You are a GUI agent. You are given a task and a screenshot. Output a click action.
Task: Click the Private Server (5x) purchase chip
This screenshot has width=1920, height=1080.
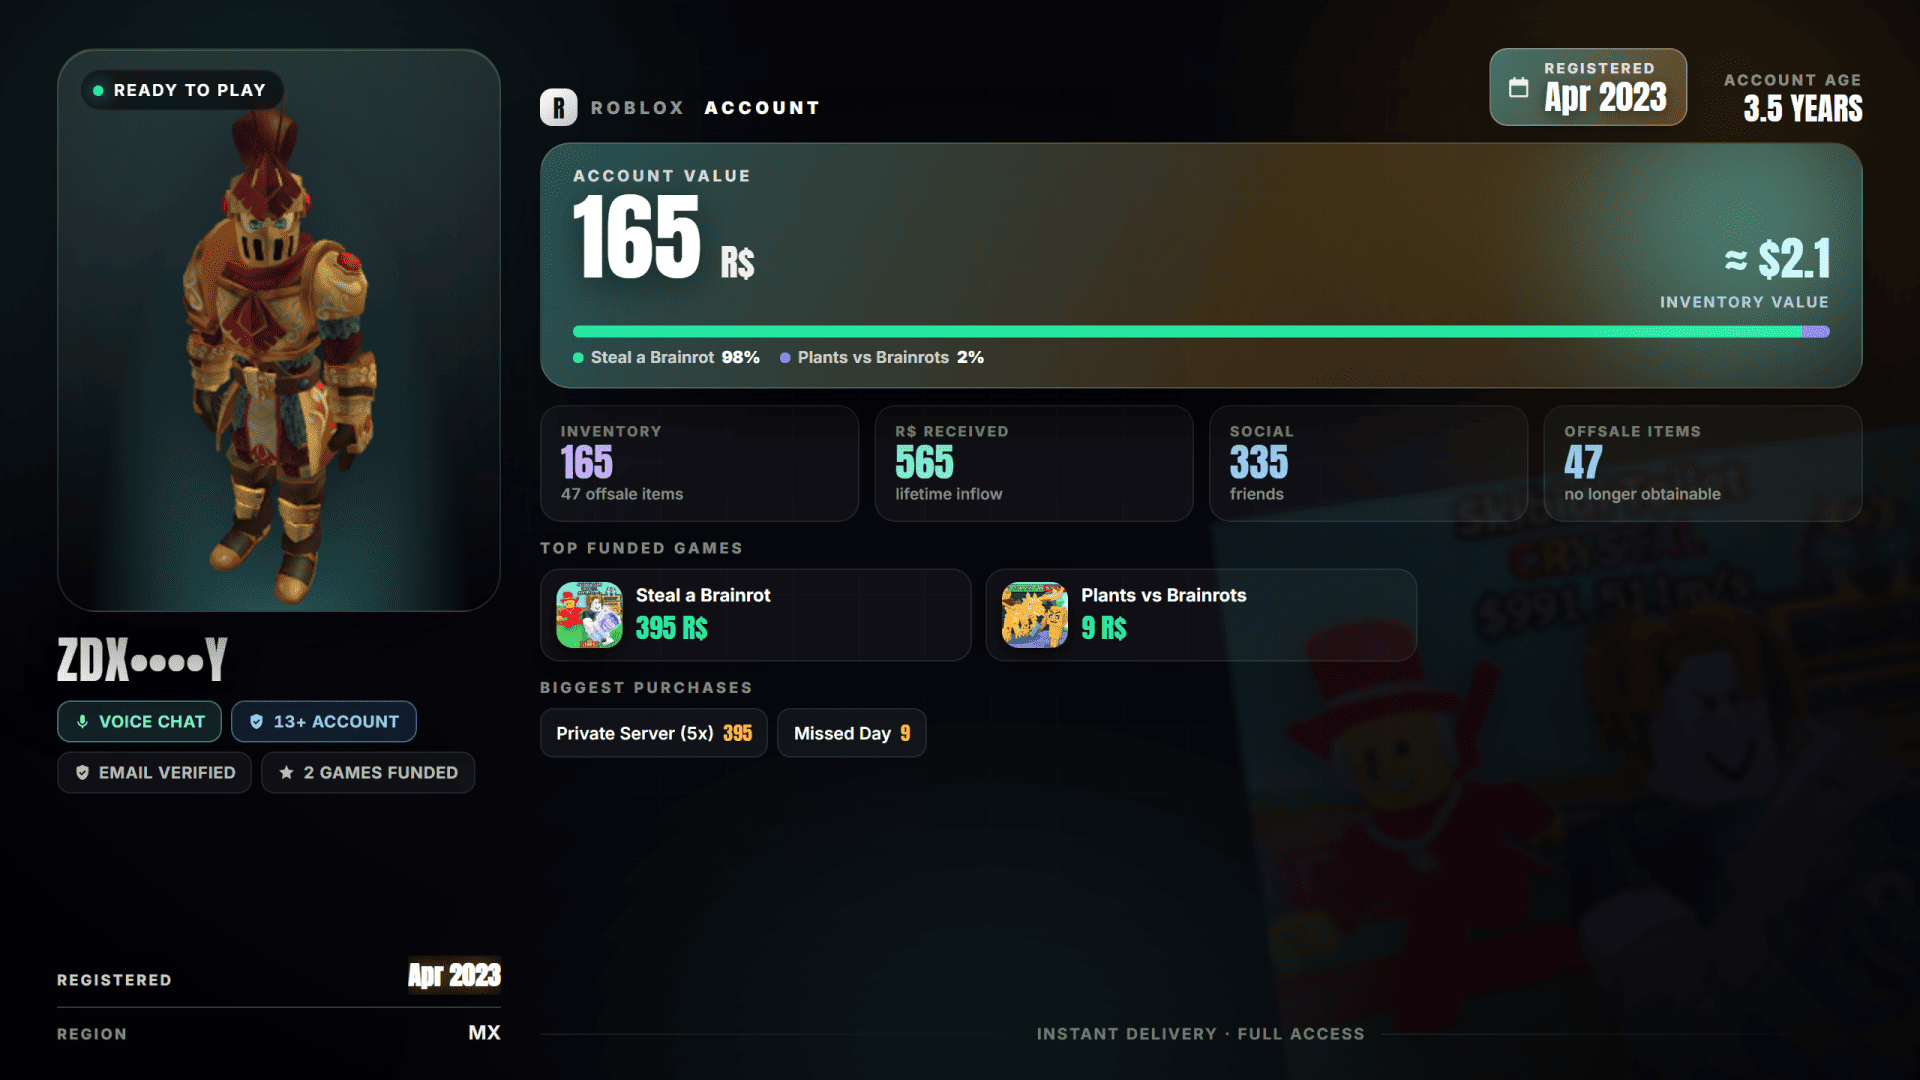tap(654, 733)
